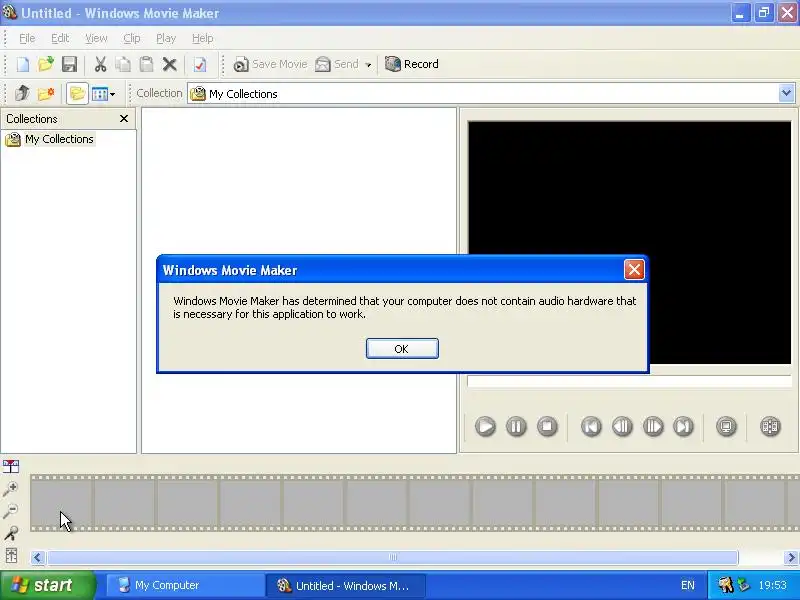800x600 pixels.
Task: Open the View menu
Action: pyautogui.click(x=96, y=38)
